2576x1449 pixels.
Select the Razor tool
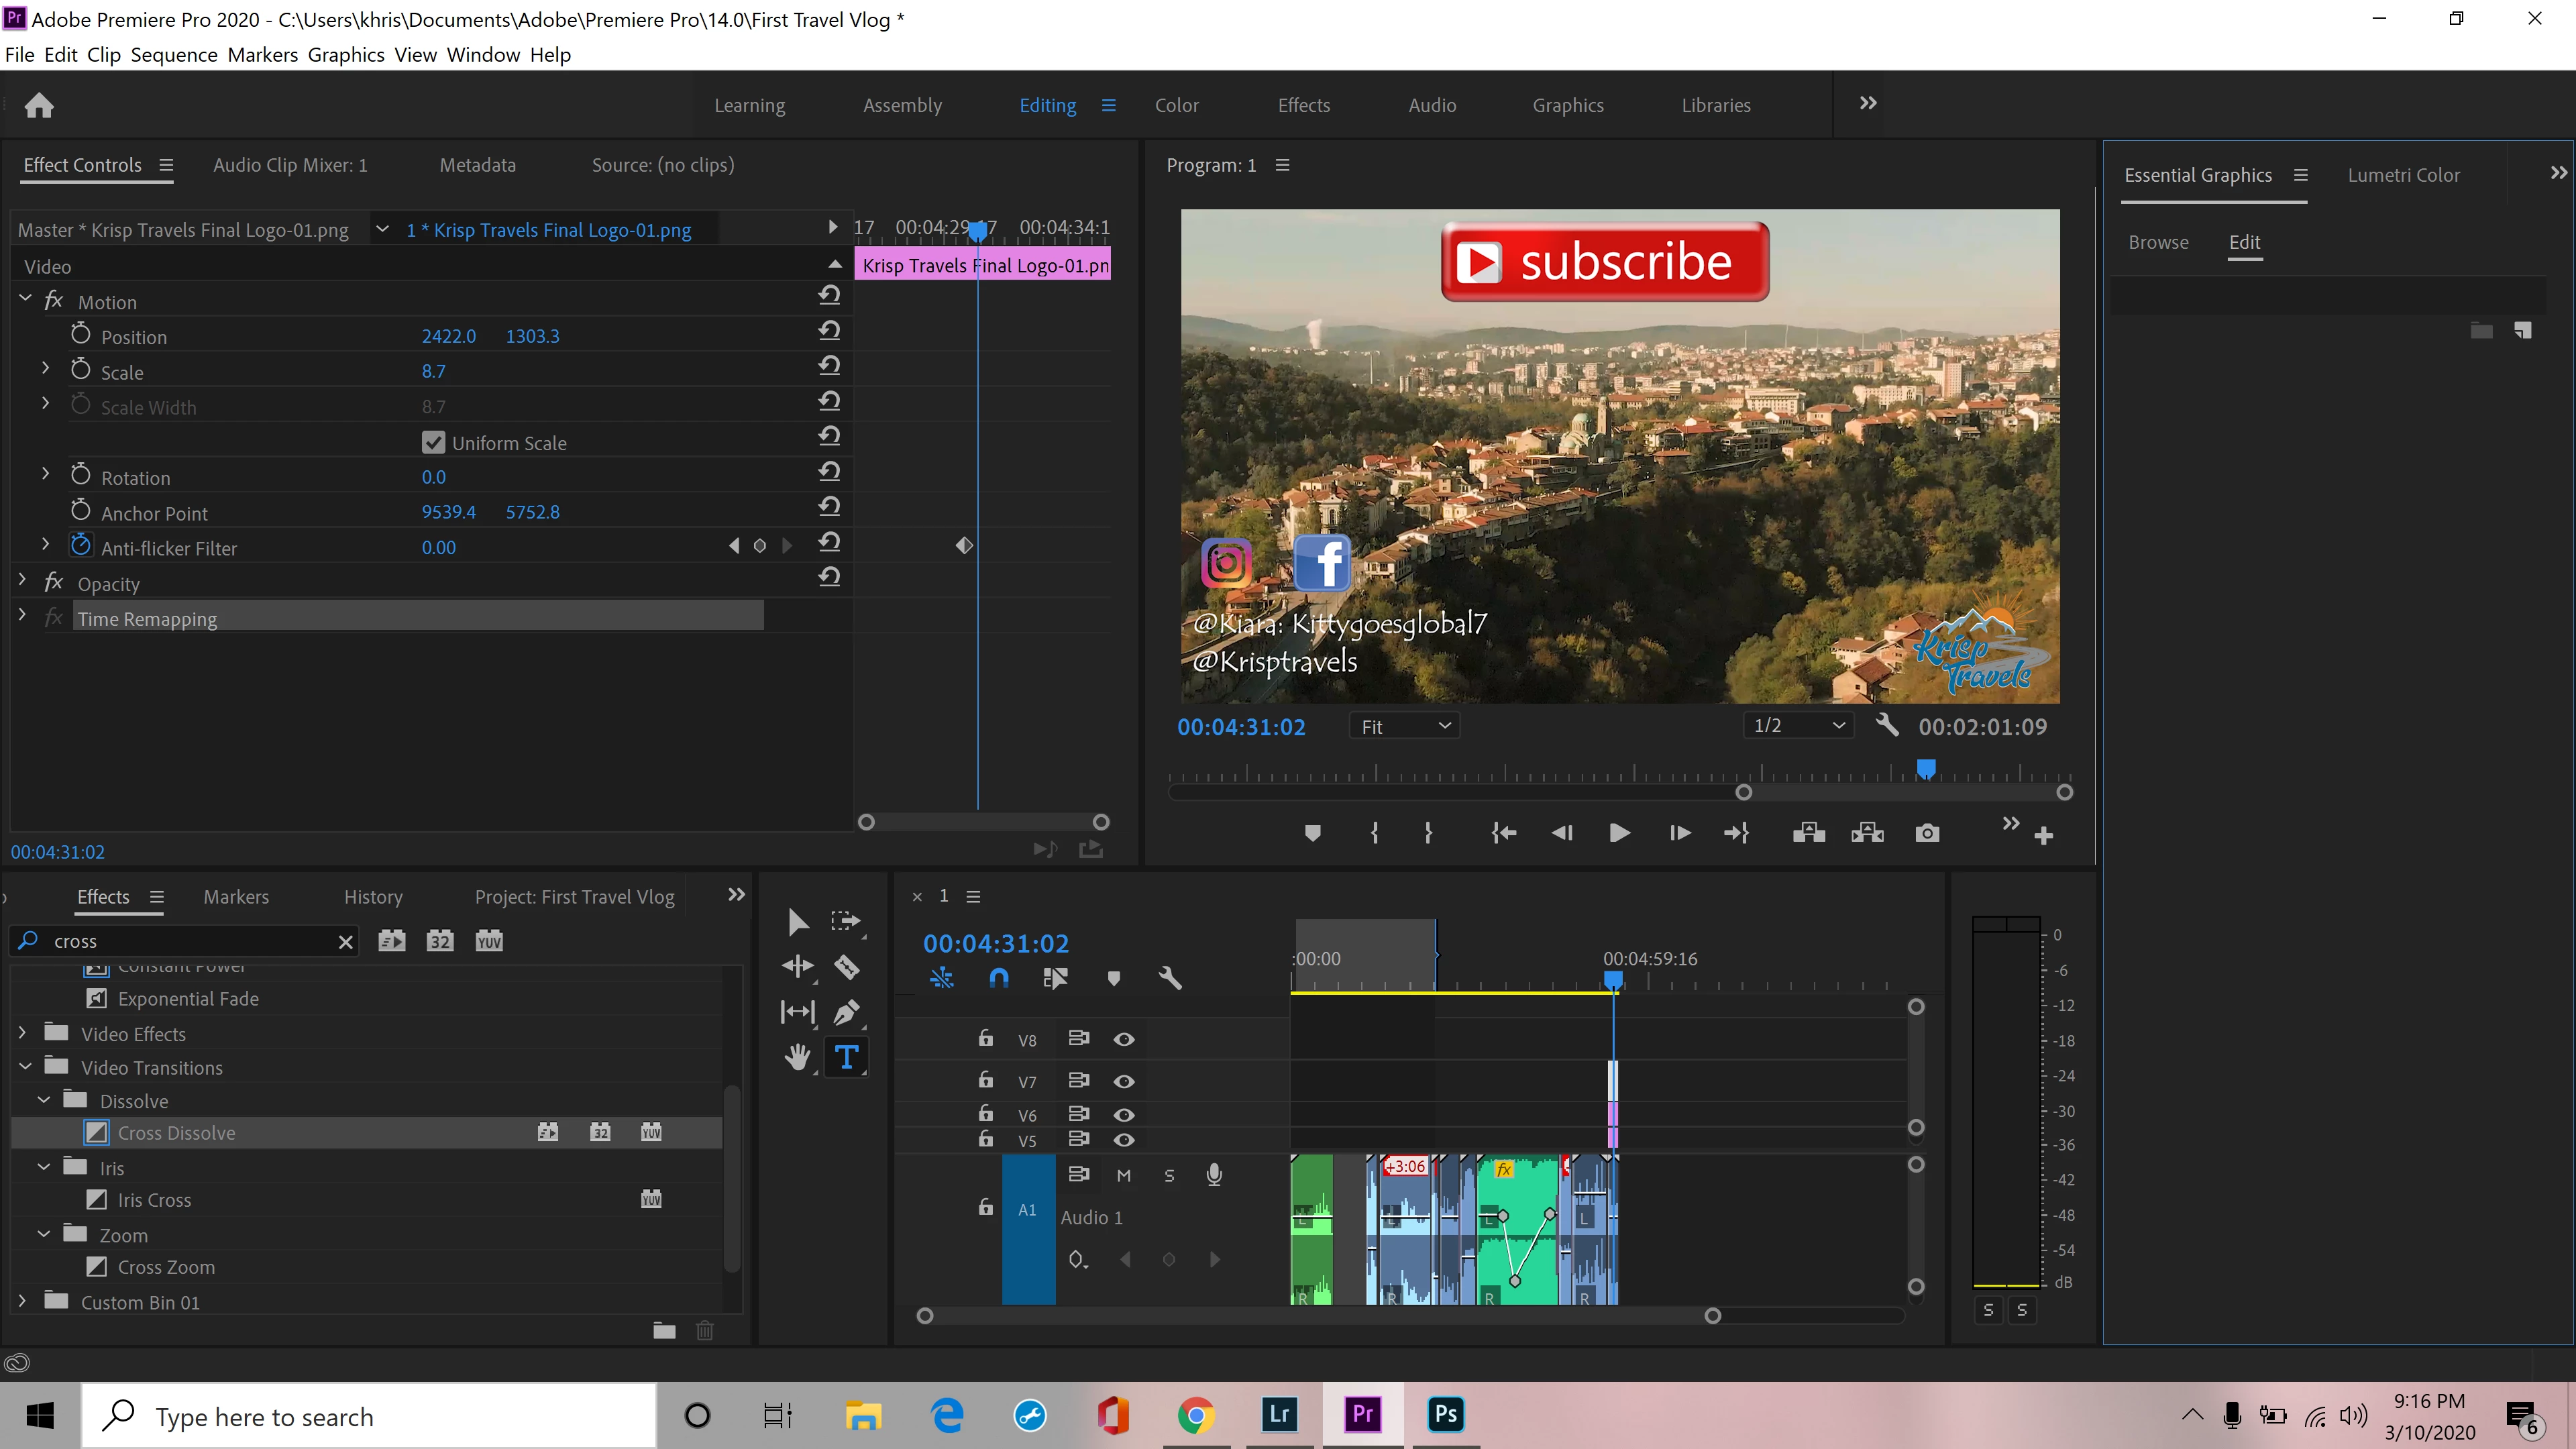[846, 967]
